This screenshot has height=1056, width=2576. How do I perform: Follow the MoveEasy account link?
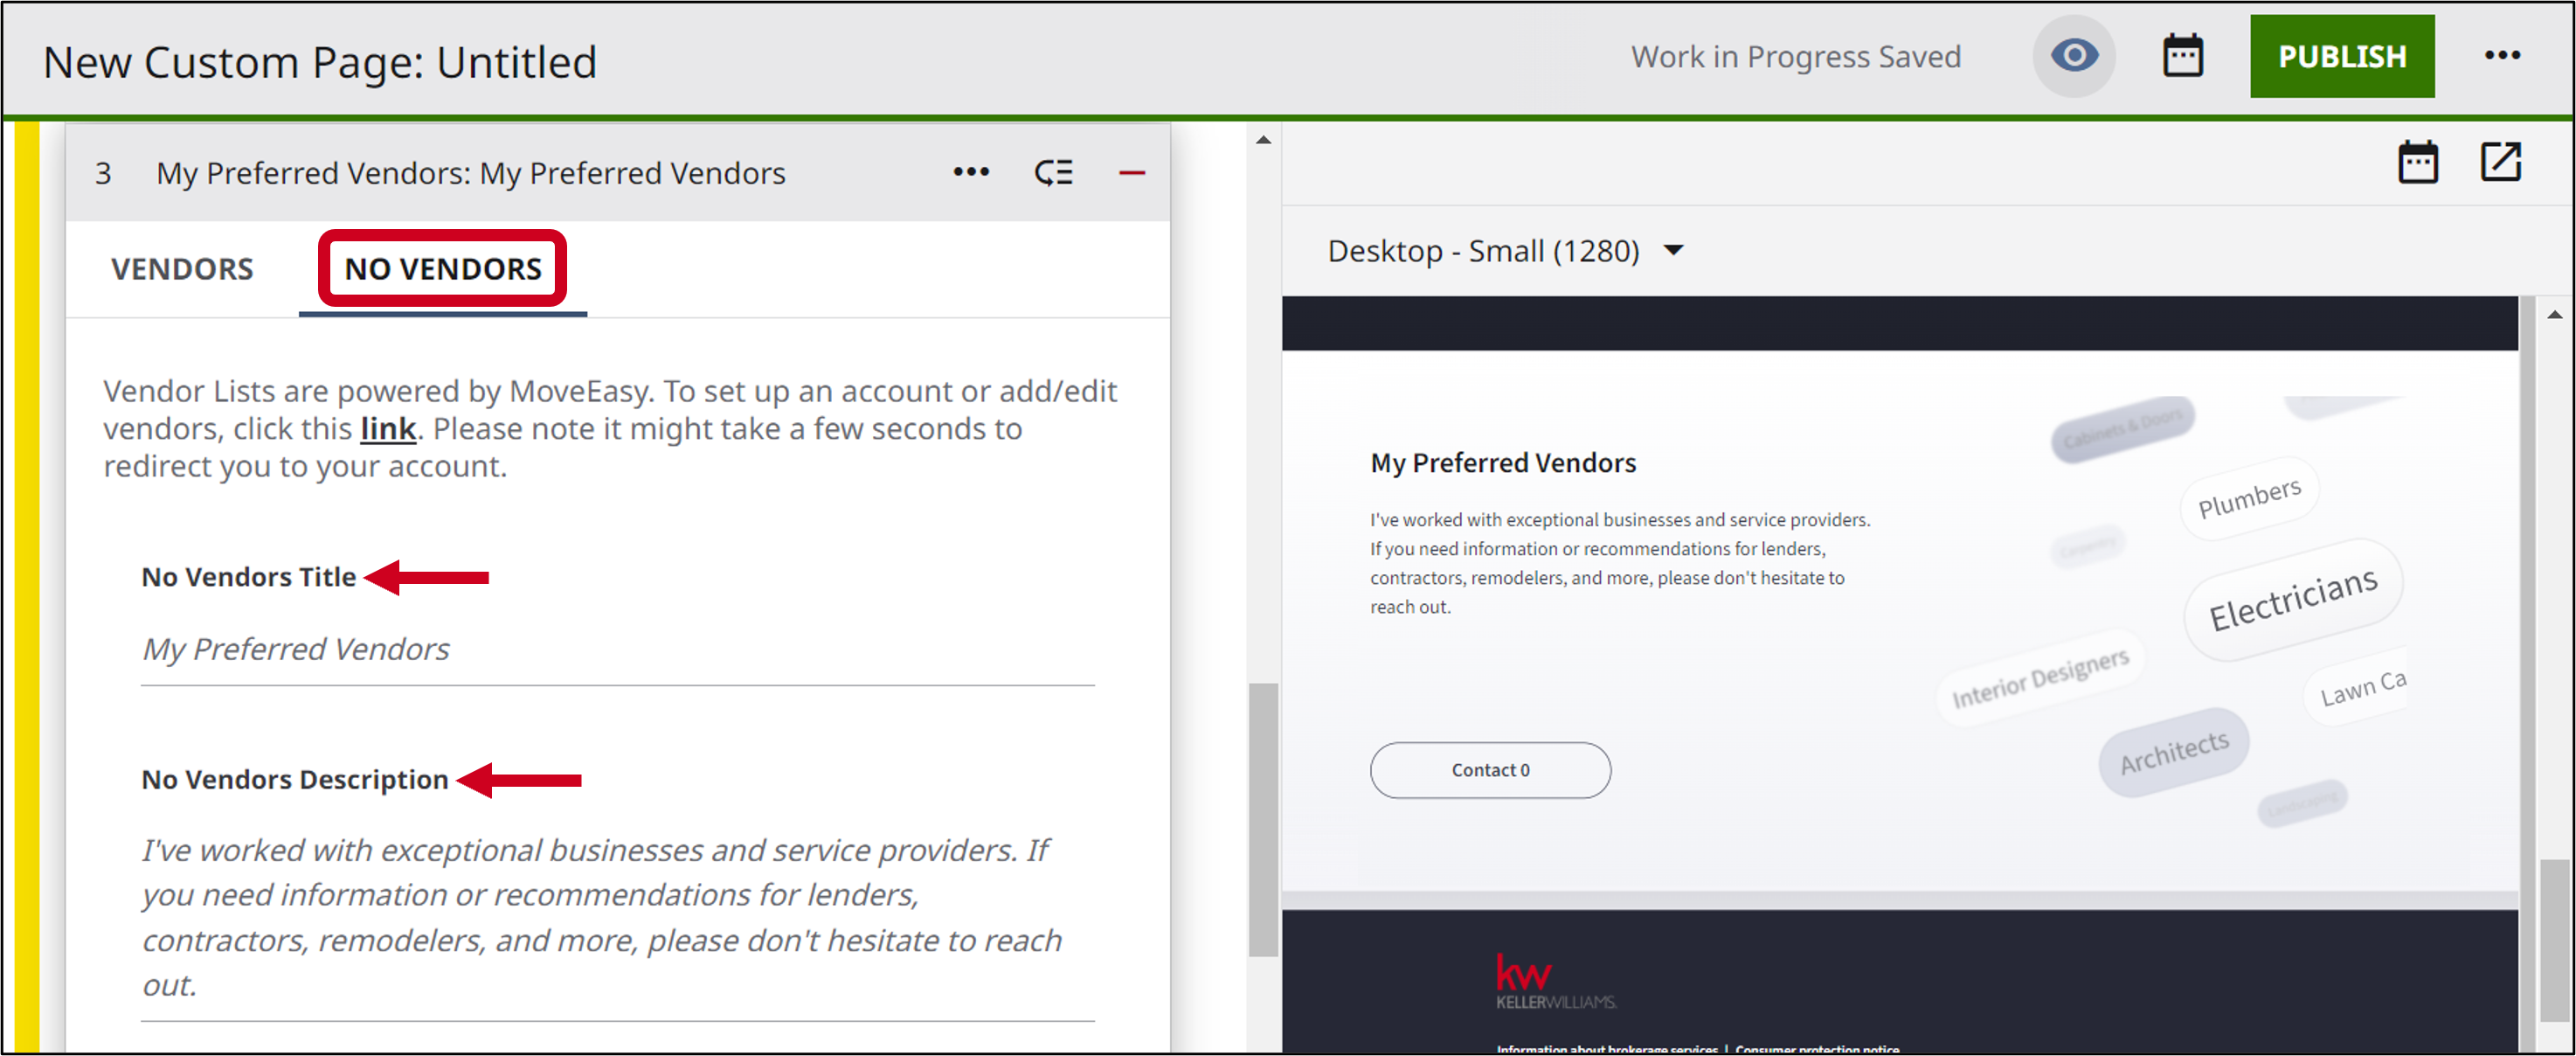pos(387,429)
